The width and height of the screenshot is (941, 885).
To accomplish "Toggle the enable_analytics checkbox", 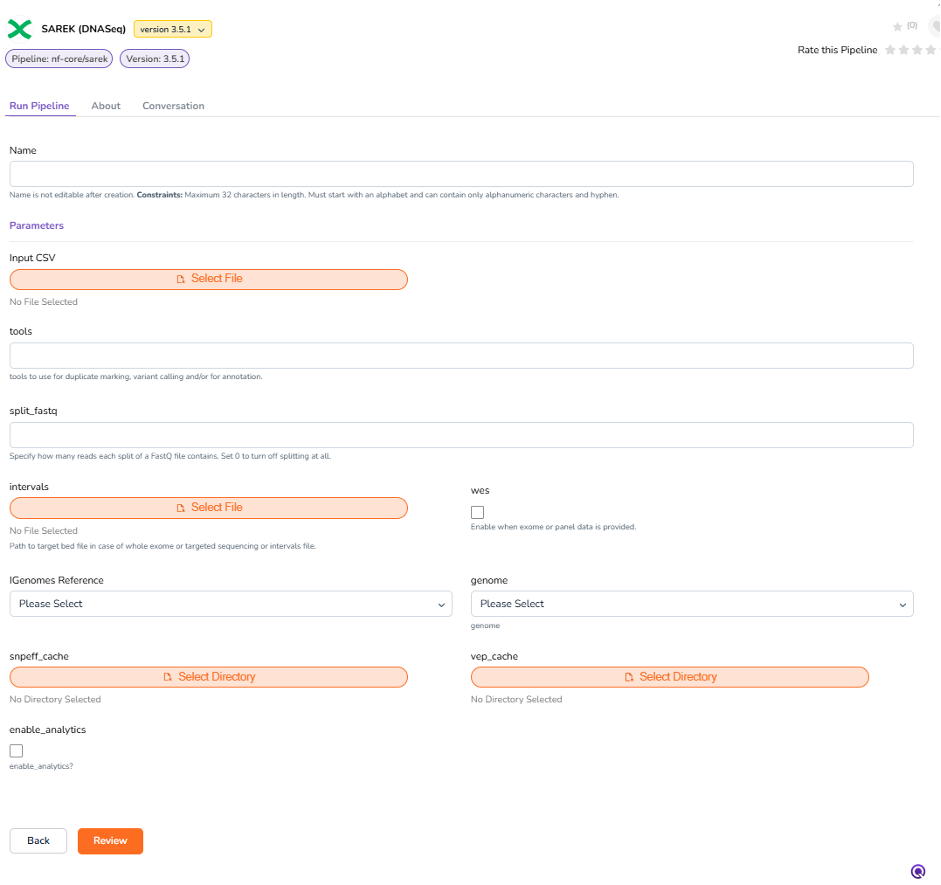I will point(16,751).
